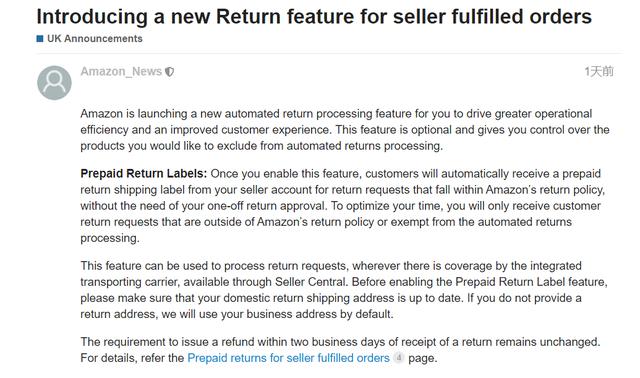
Task: Click the blue UK Announcements category square
Action: [x=40, y=39]
